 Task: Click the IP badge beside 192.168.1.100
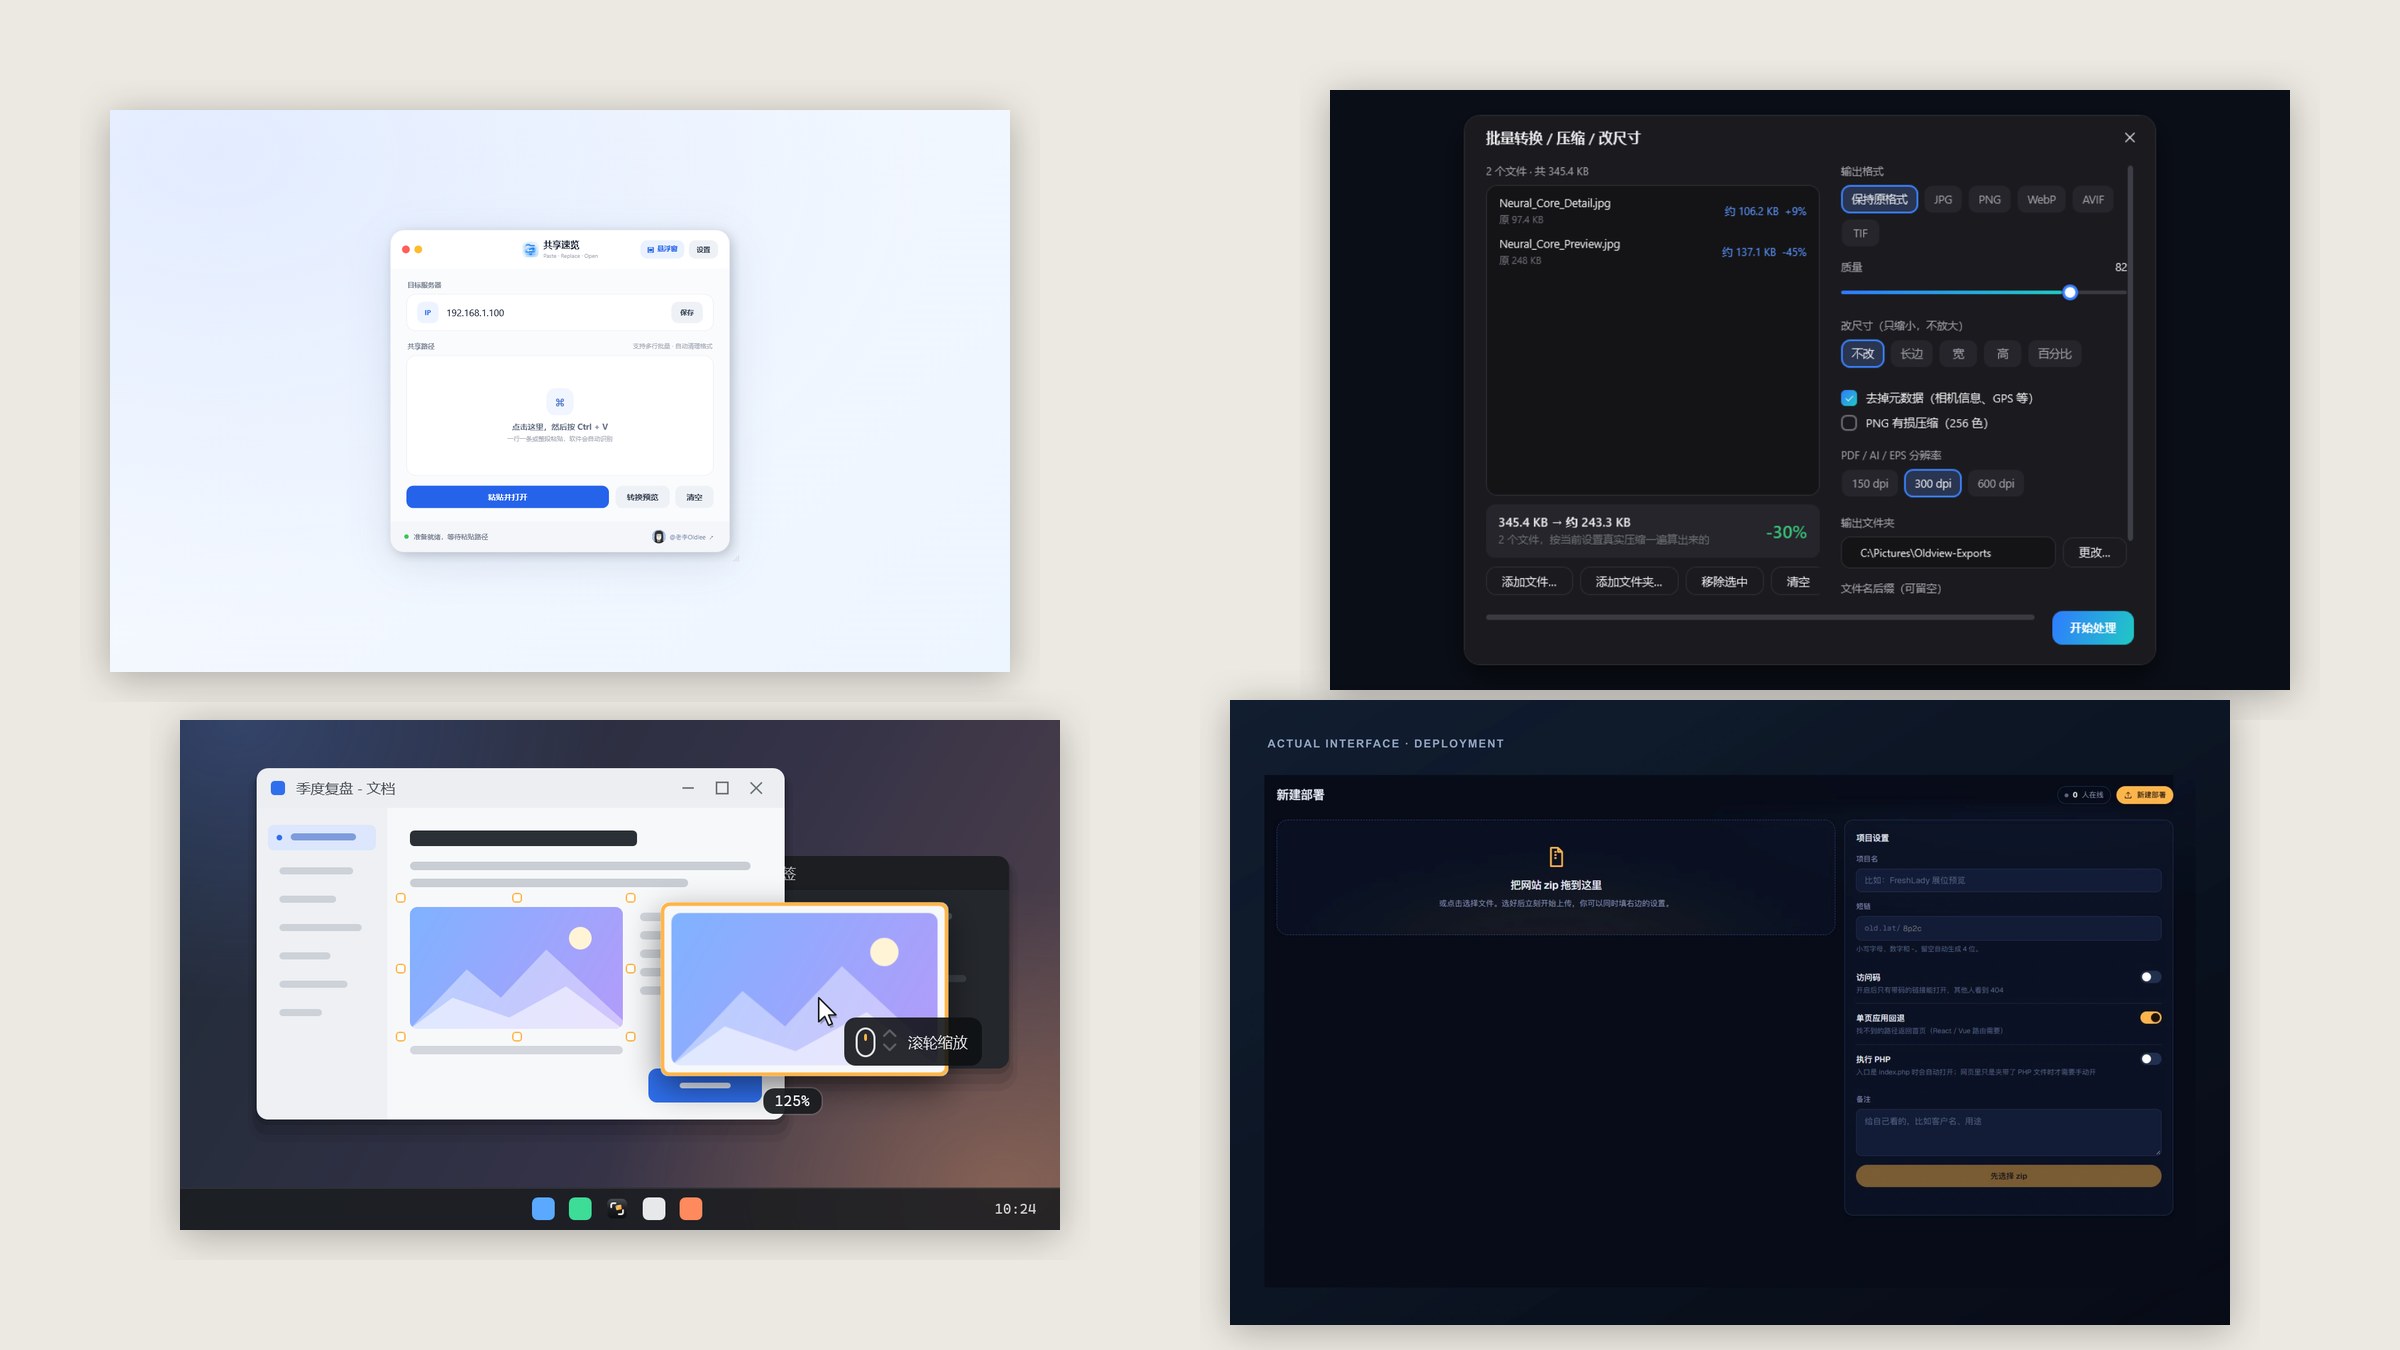pos(427,313)
